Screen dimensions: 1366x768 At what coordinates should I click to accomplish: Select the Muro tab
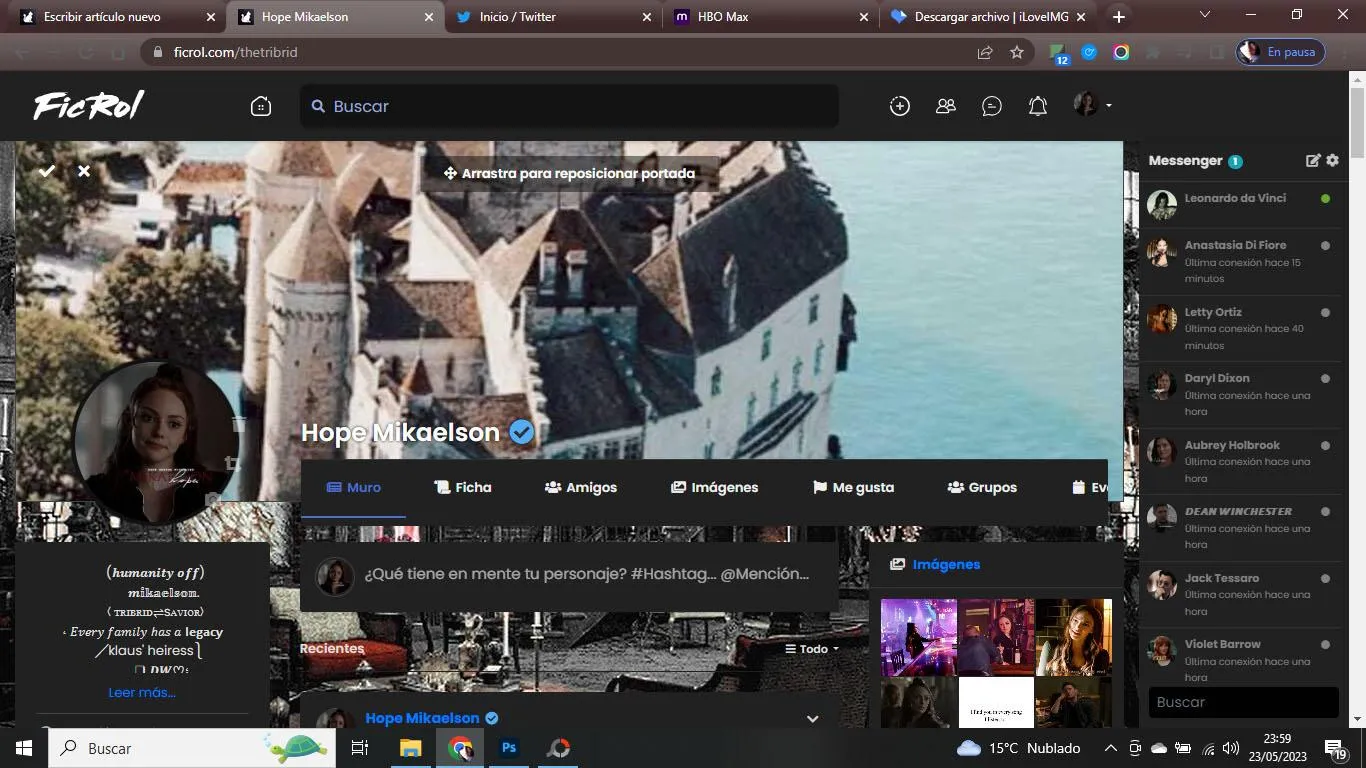(x=354, y=488)
